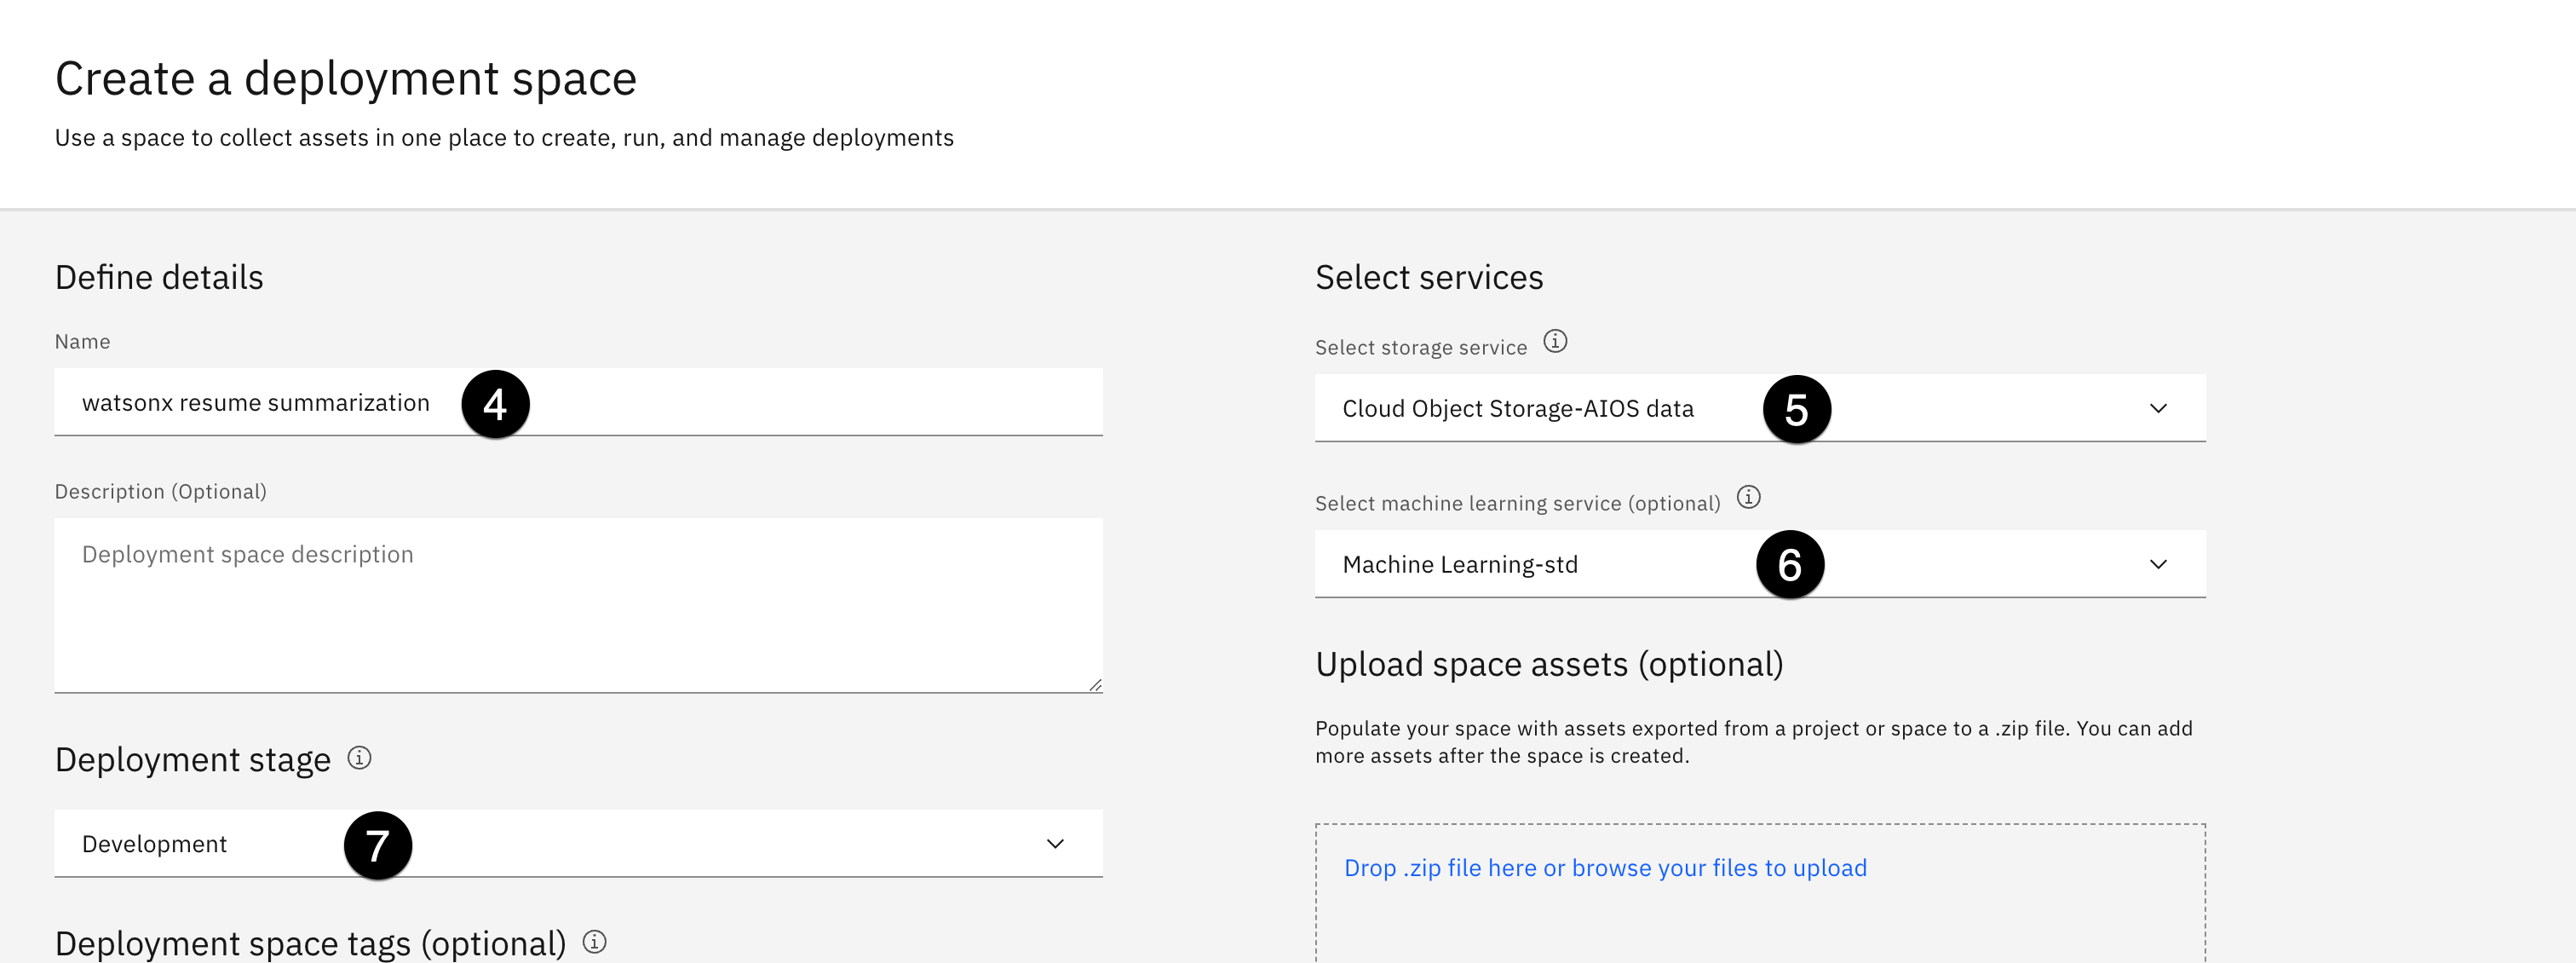Screen dimensions: 2576x963
Task: Click 'Drop .zip file here or browse' link
Action: [x=1604, y=868]
